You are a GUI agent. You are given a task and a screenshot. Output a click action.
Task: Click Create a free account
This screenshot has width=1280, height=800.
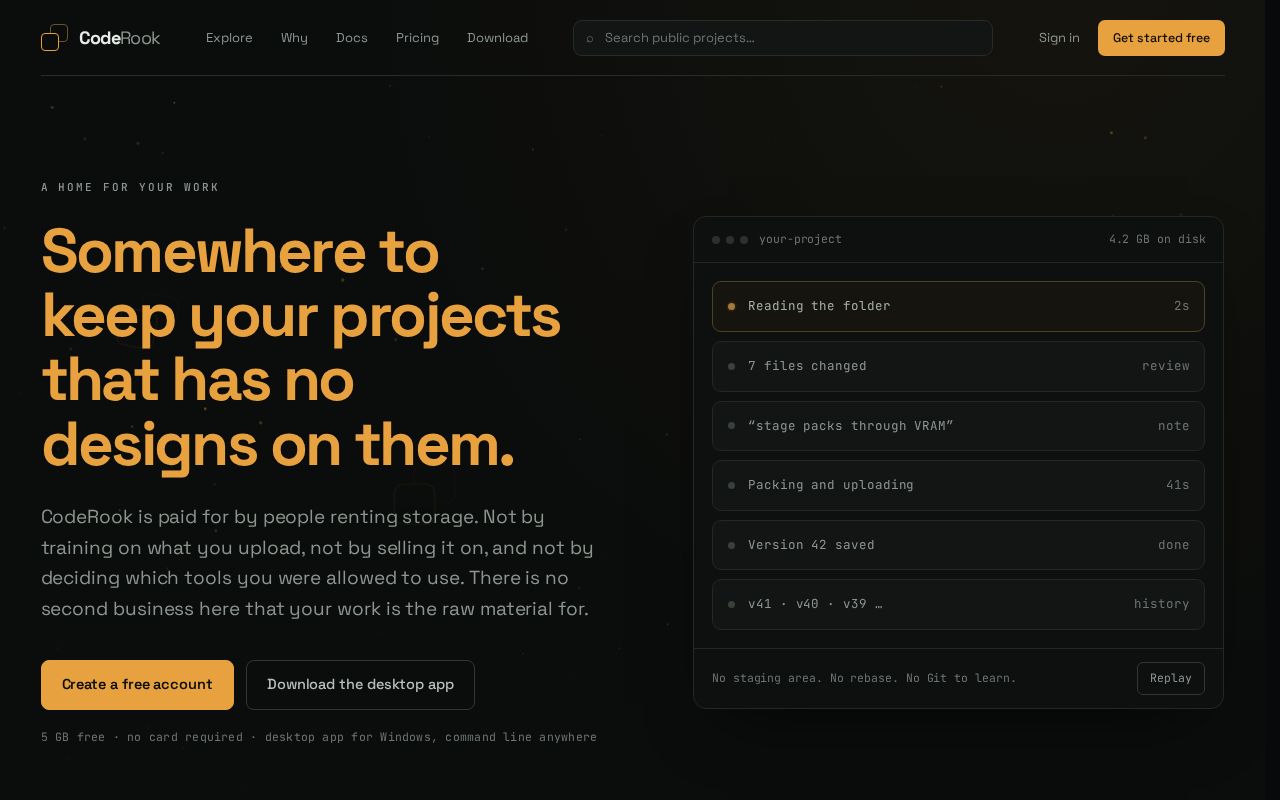[x=137, y=685]
